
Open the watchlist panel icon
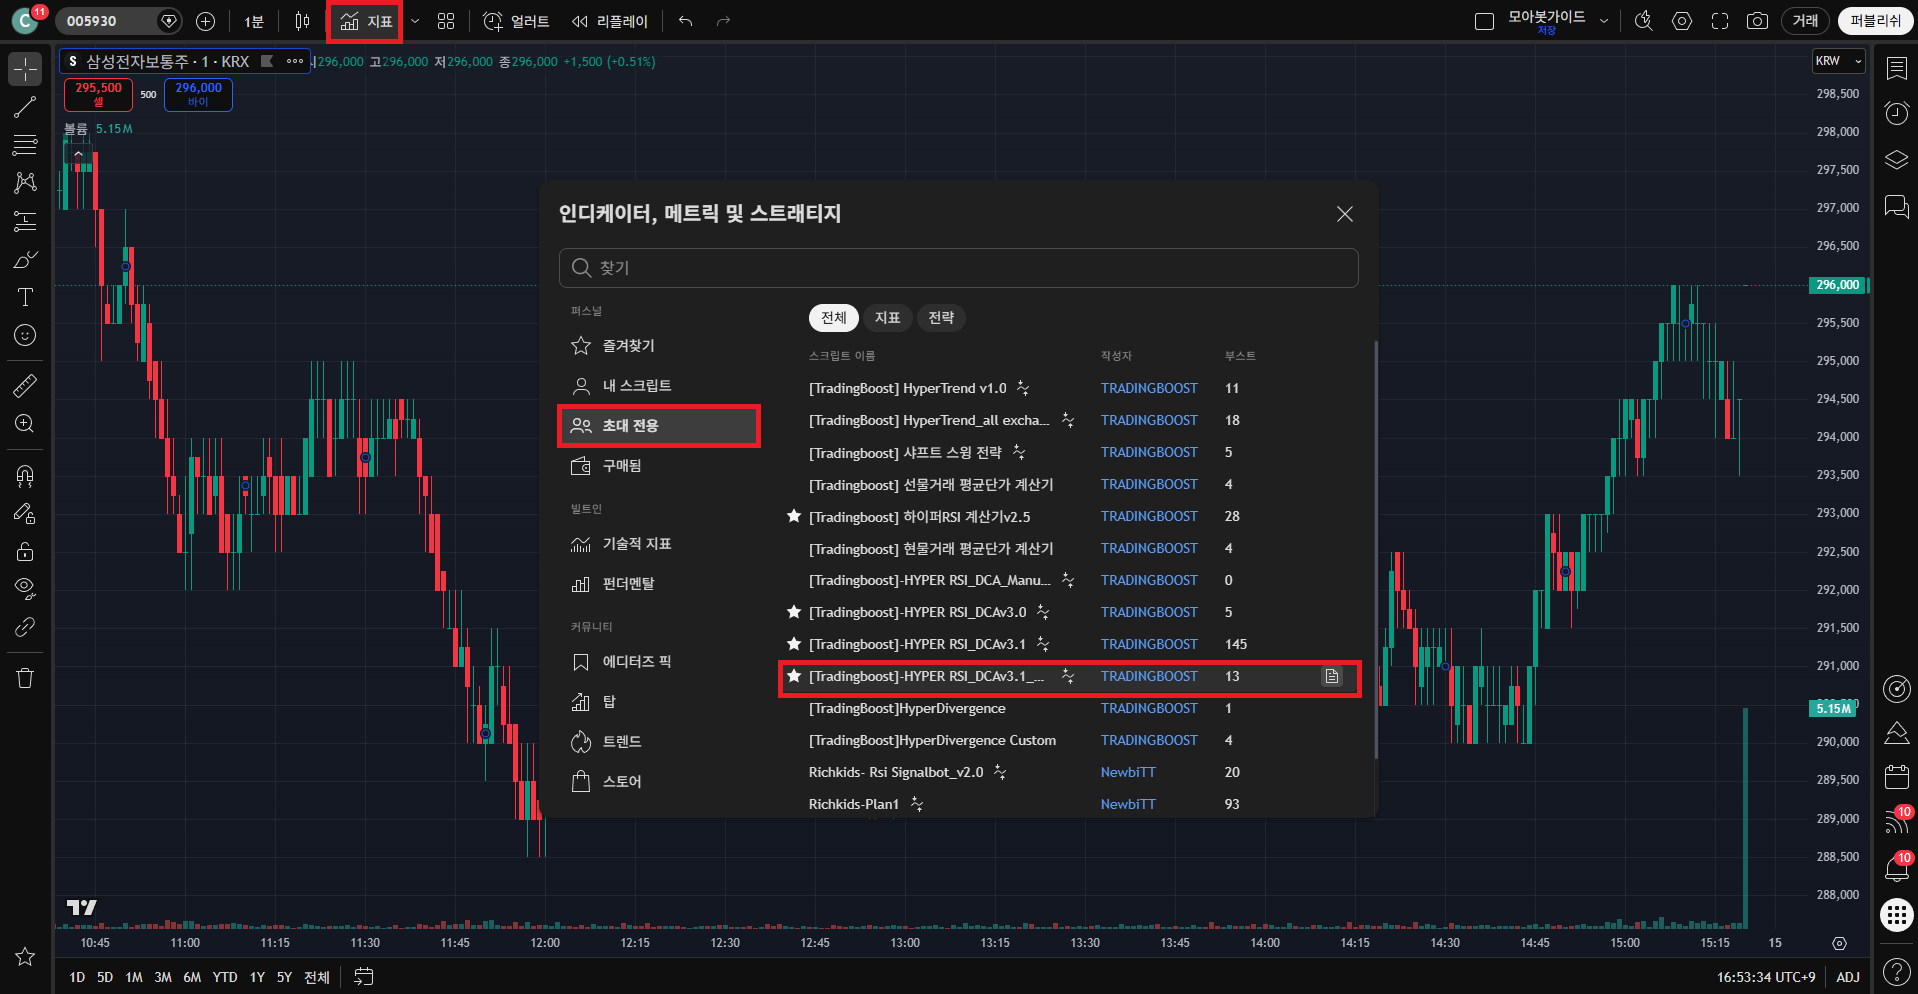click(x=1896, y=68)
